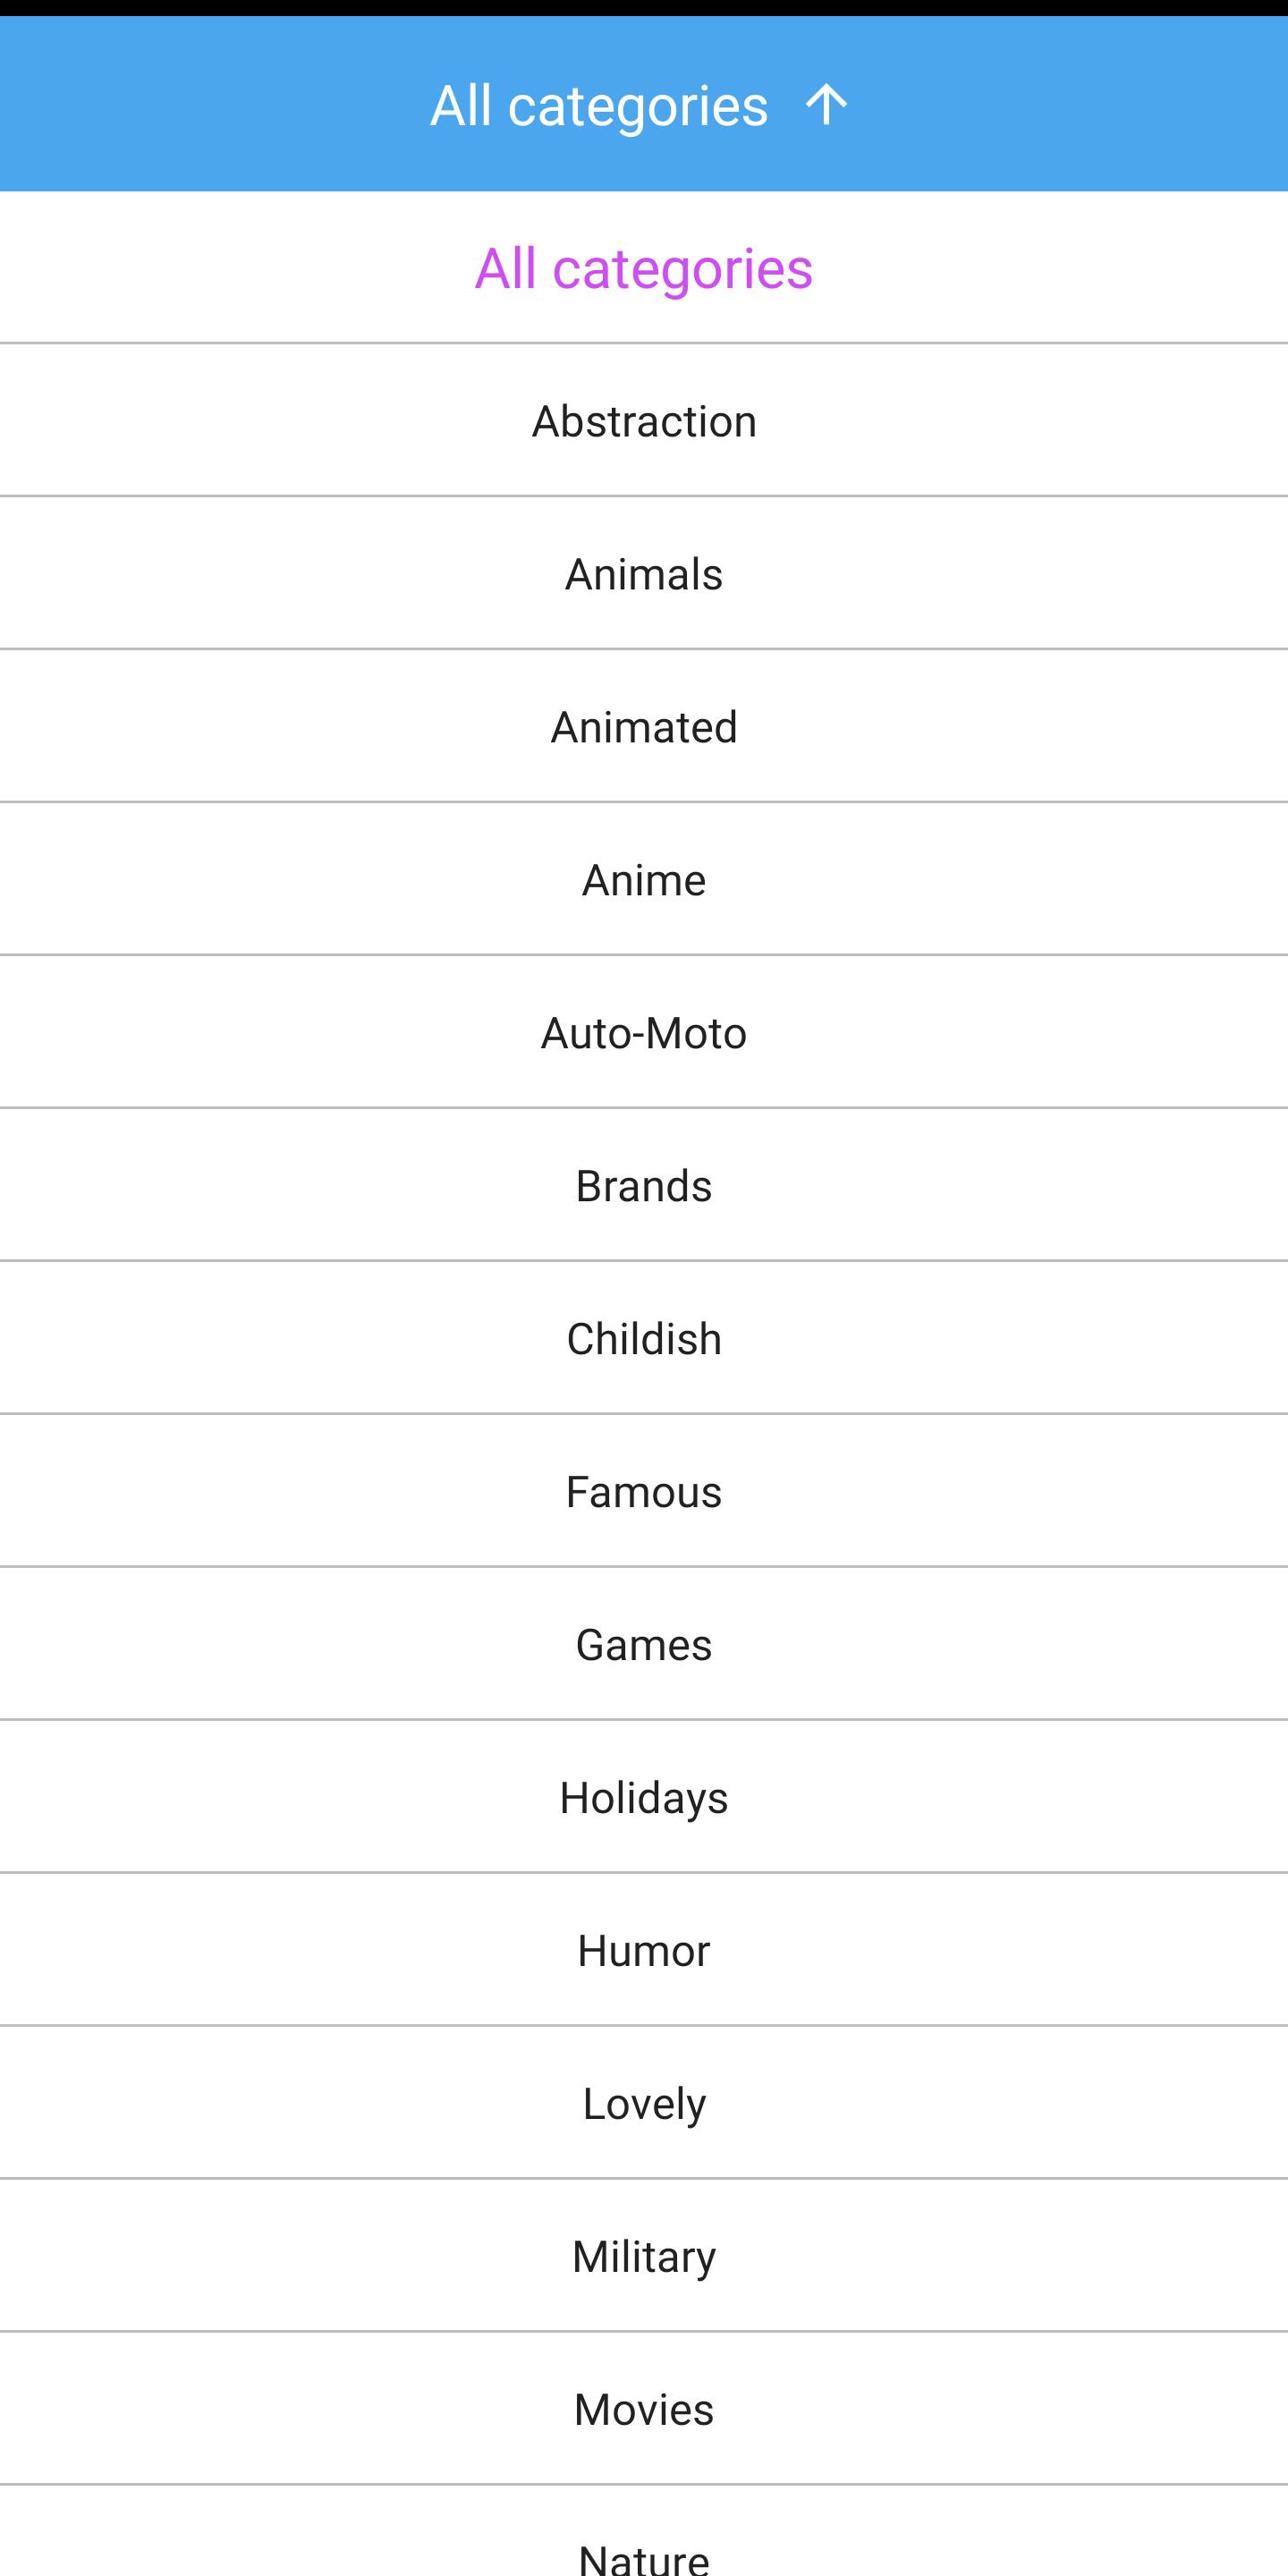Click the up arrow icon in header

click(826, 104)
